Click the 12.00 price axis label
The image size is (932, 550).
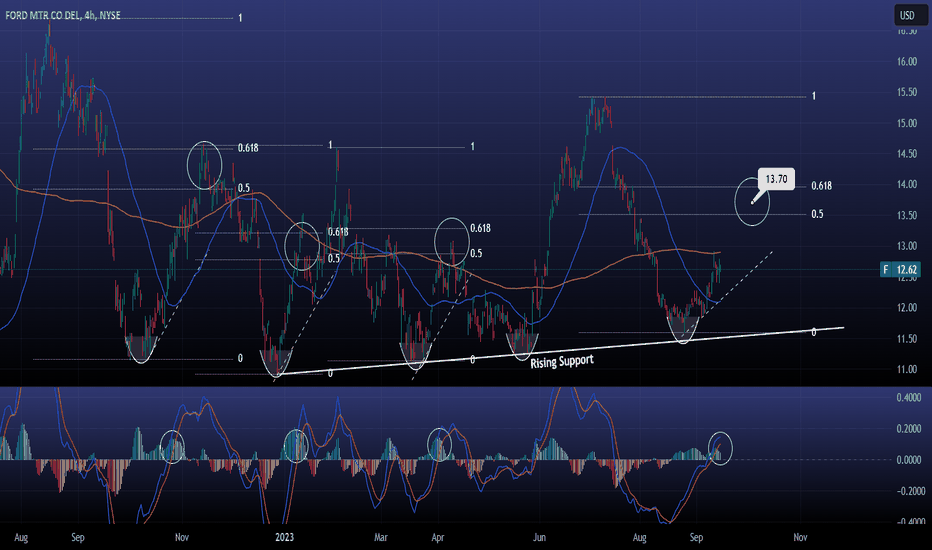(x=906, y=308)
